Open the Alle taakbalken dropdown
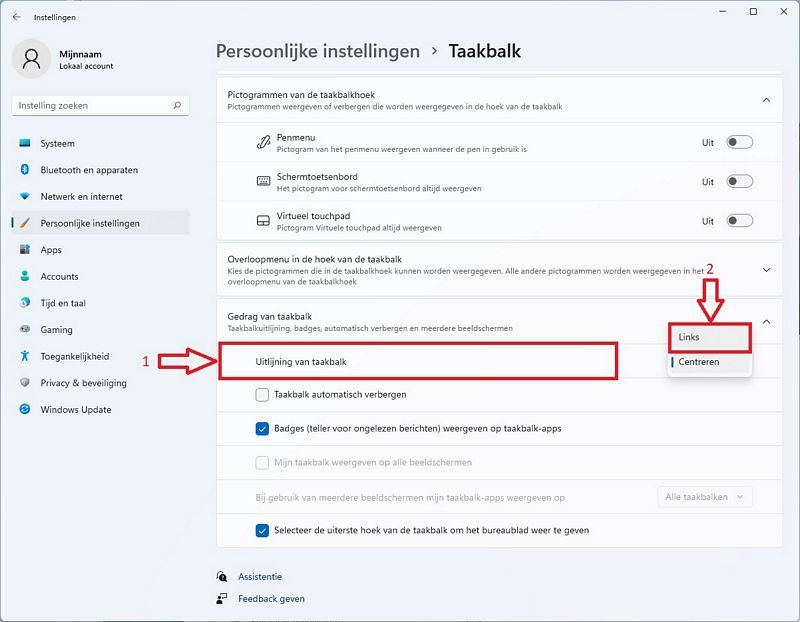Viewport: 800px width, 622px height. 705,496
